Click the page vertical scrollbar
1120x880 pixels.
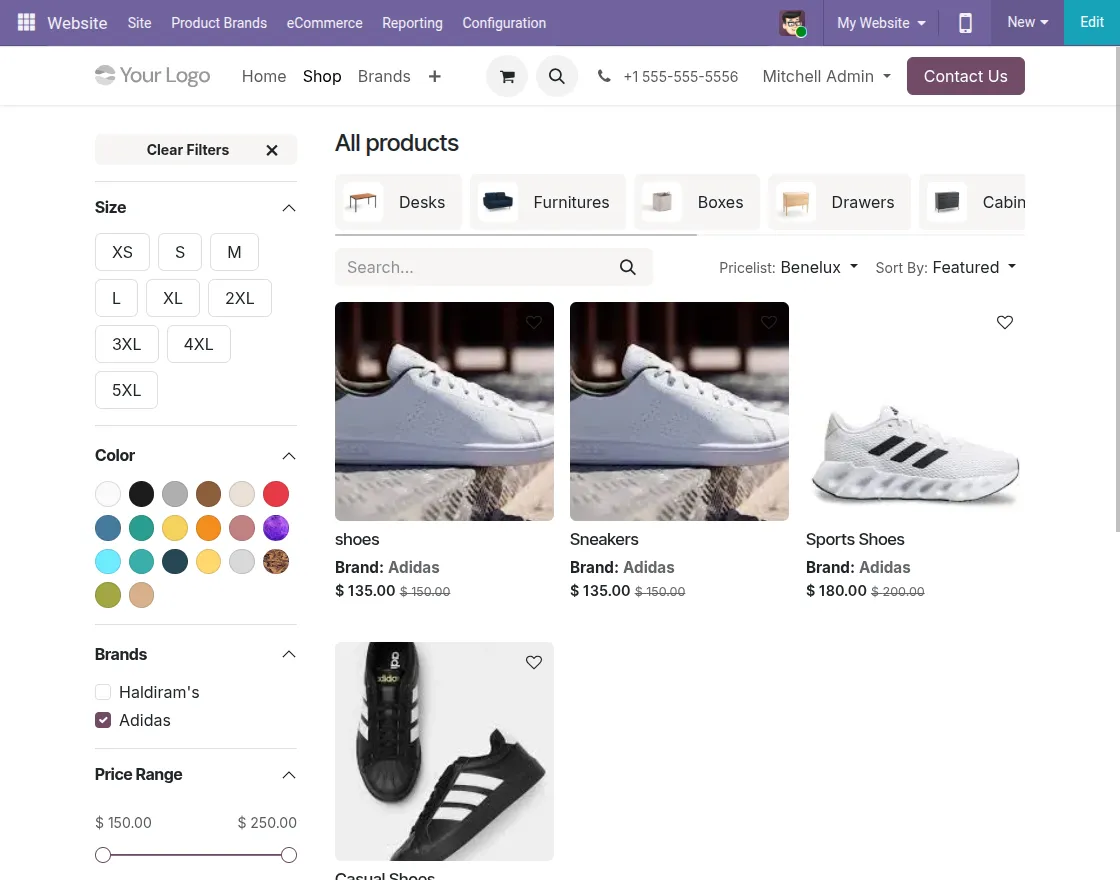[x=1117, y=289]
